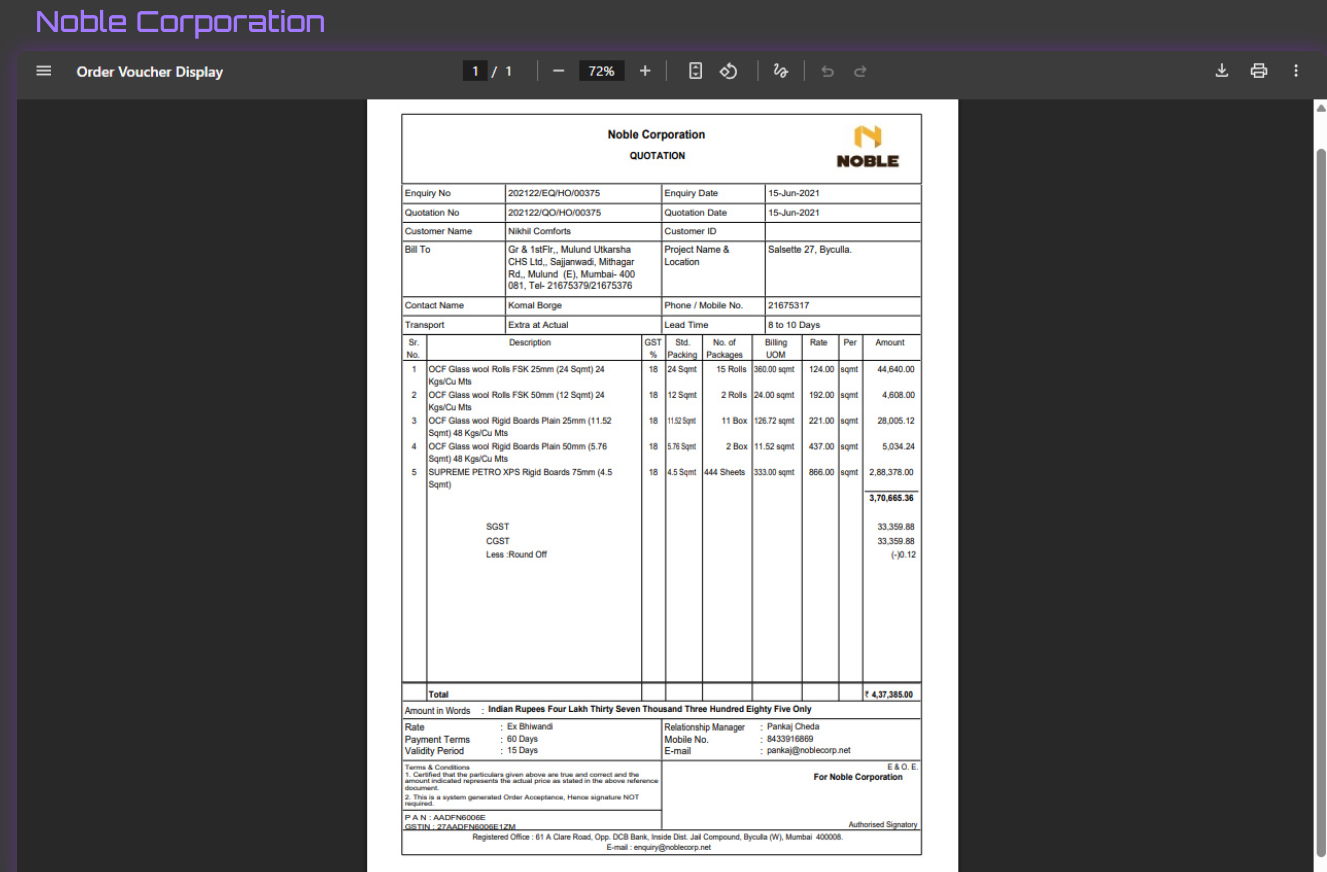1327x872 pixels.
Task: Rotate the quotation page
Action: point(729,70)
